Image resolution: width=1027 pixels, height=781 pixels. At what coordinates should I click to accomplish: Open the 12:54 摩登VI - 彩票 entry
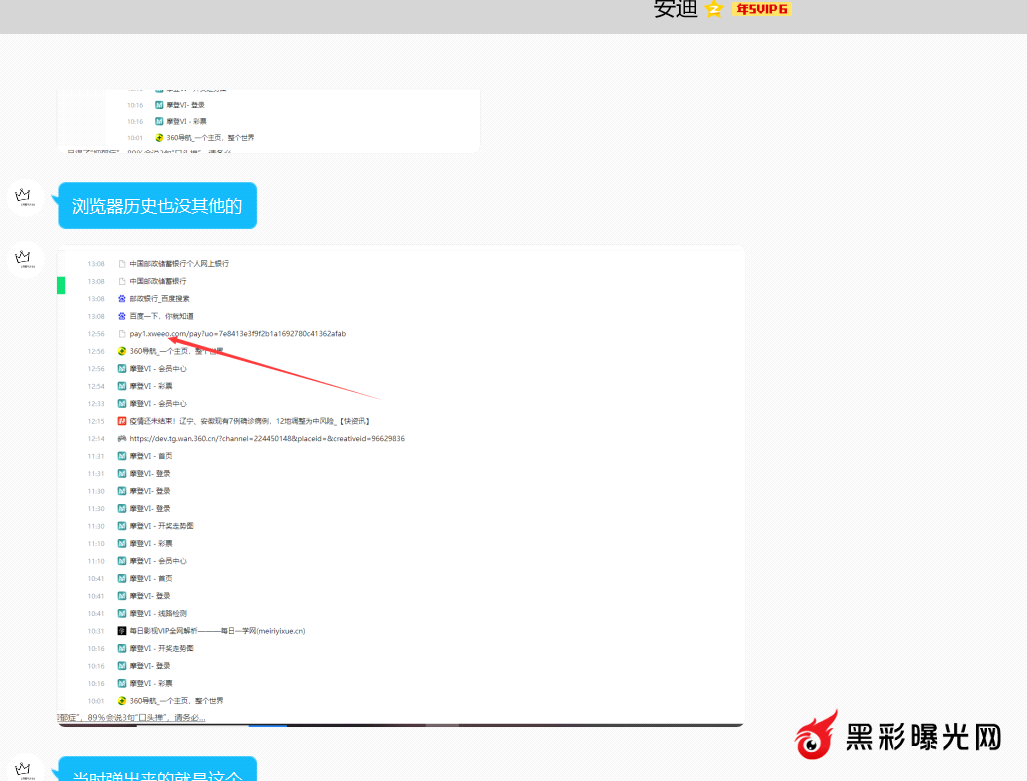tap(150, 386)
